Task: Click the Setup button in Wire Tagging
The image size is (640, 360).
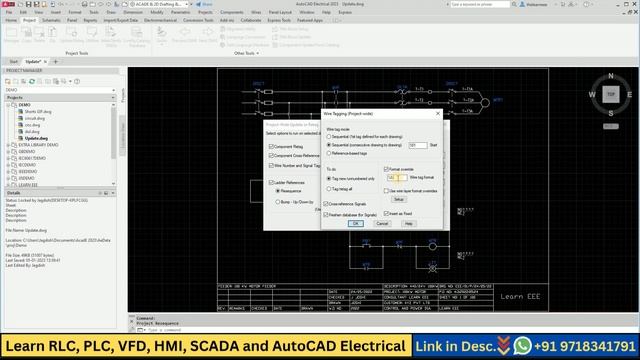Action: coord(398,199)
